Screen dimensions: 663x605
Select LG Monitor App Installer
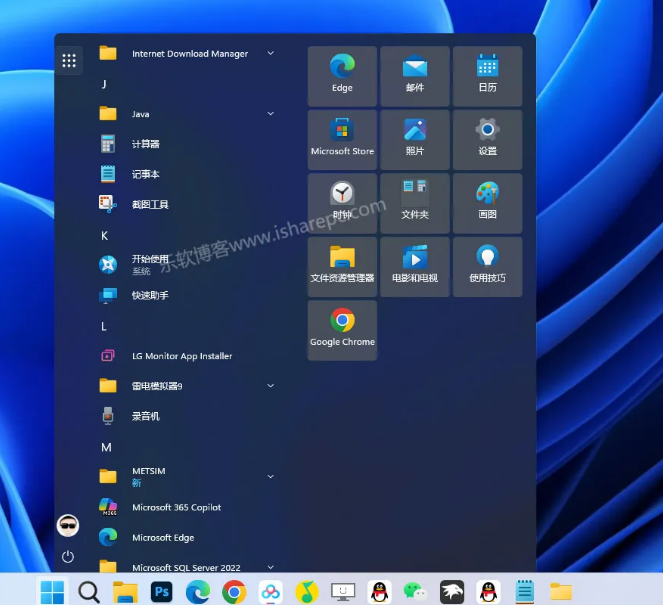coord(181,356)
